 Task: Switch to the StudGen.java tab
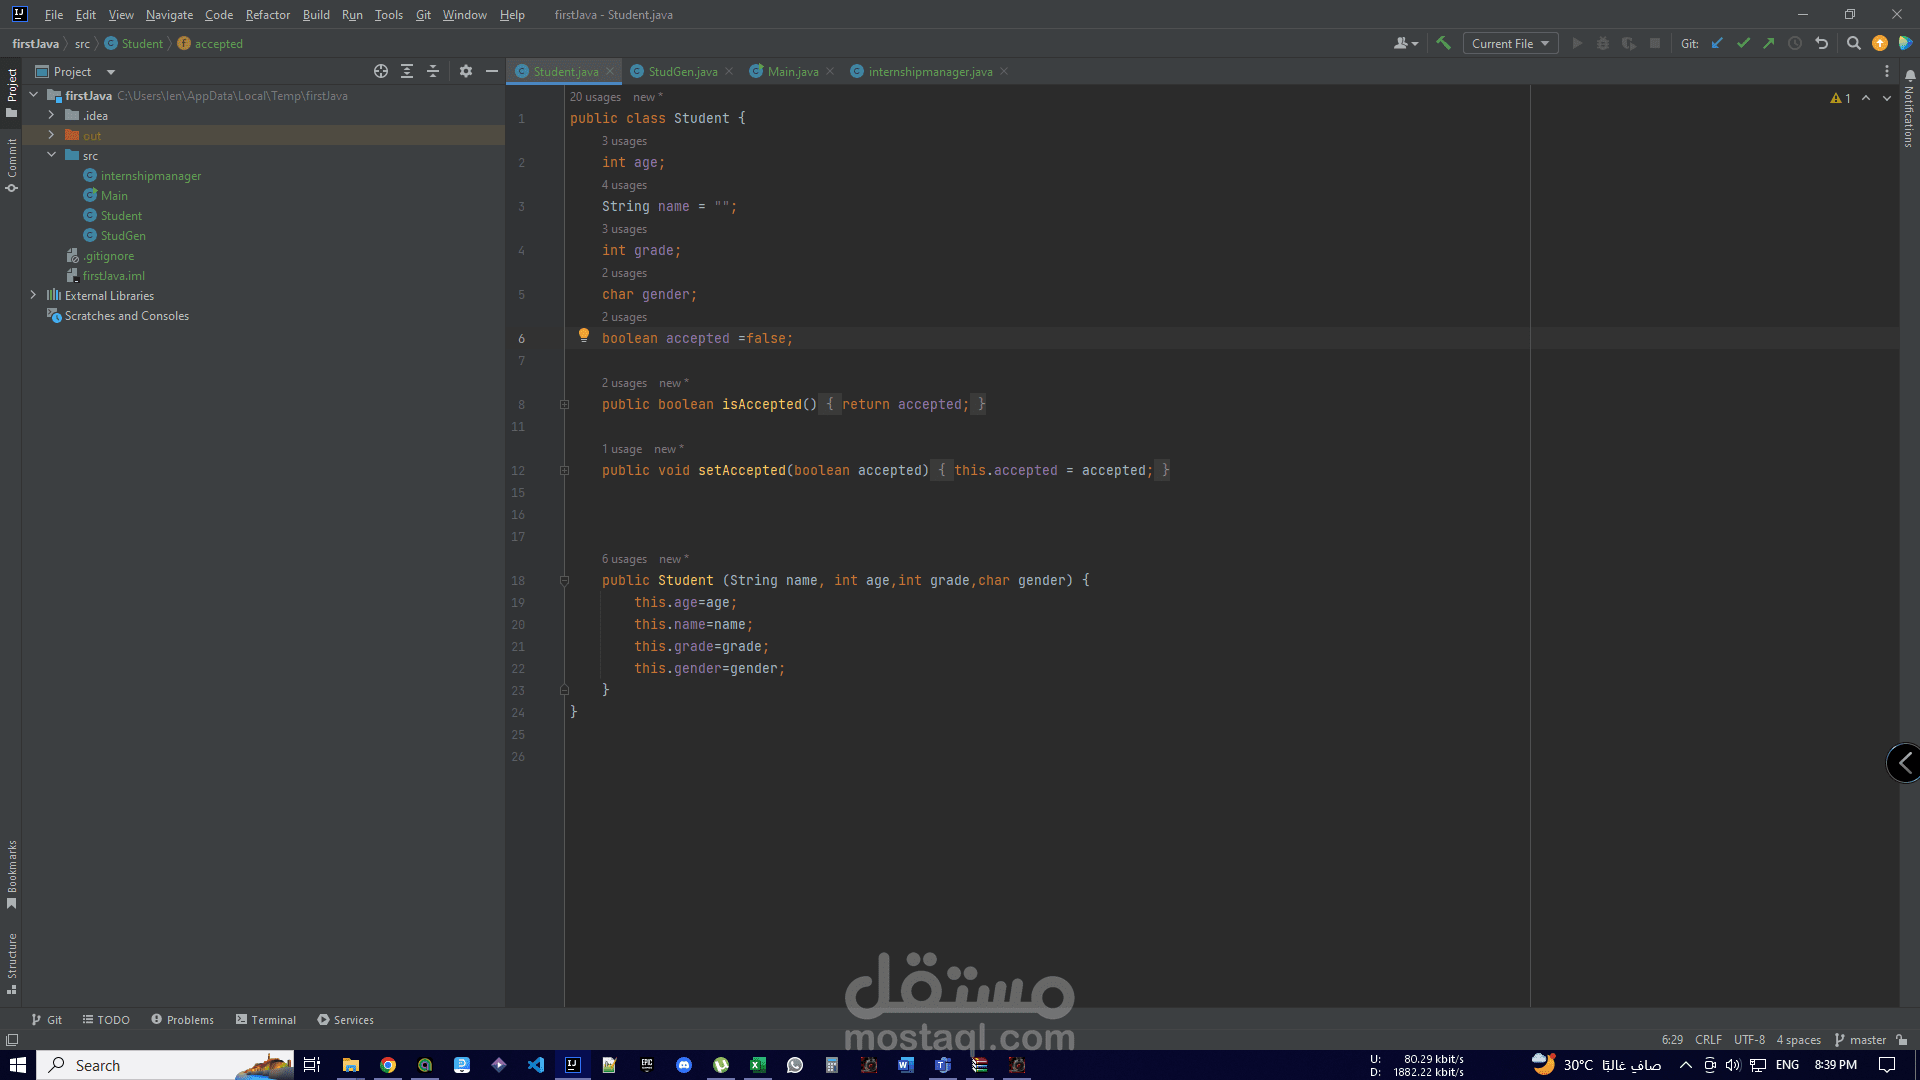pyautogui.click(x=682, y=71)
